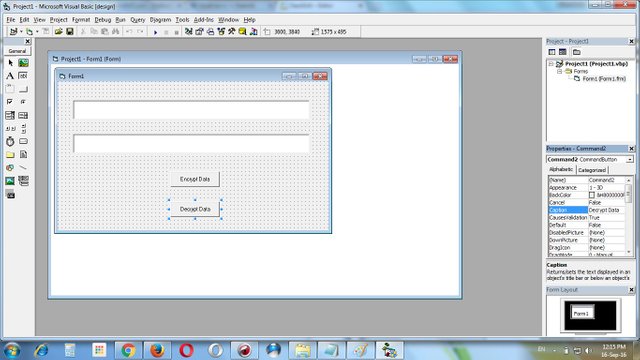Switch to the Alphabetic properties tab

(x=561, y=169)
